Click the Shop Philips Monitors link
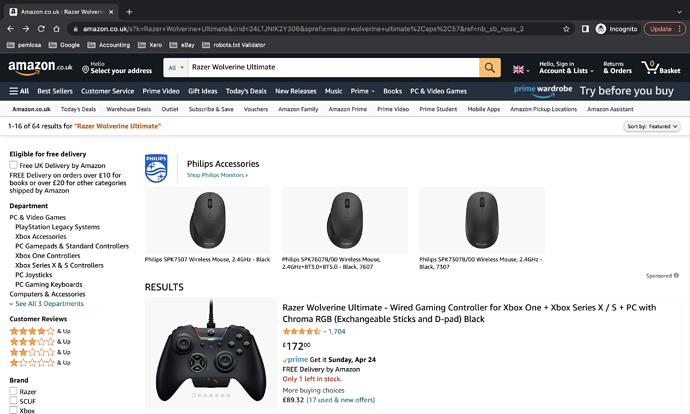 pos(217,175)
